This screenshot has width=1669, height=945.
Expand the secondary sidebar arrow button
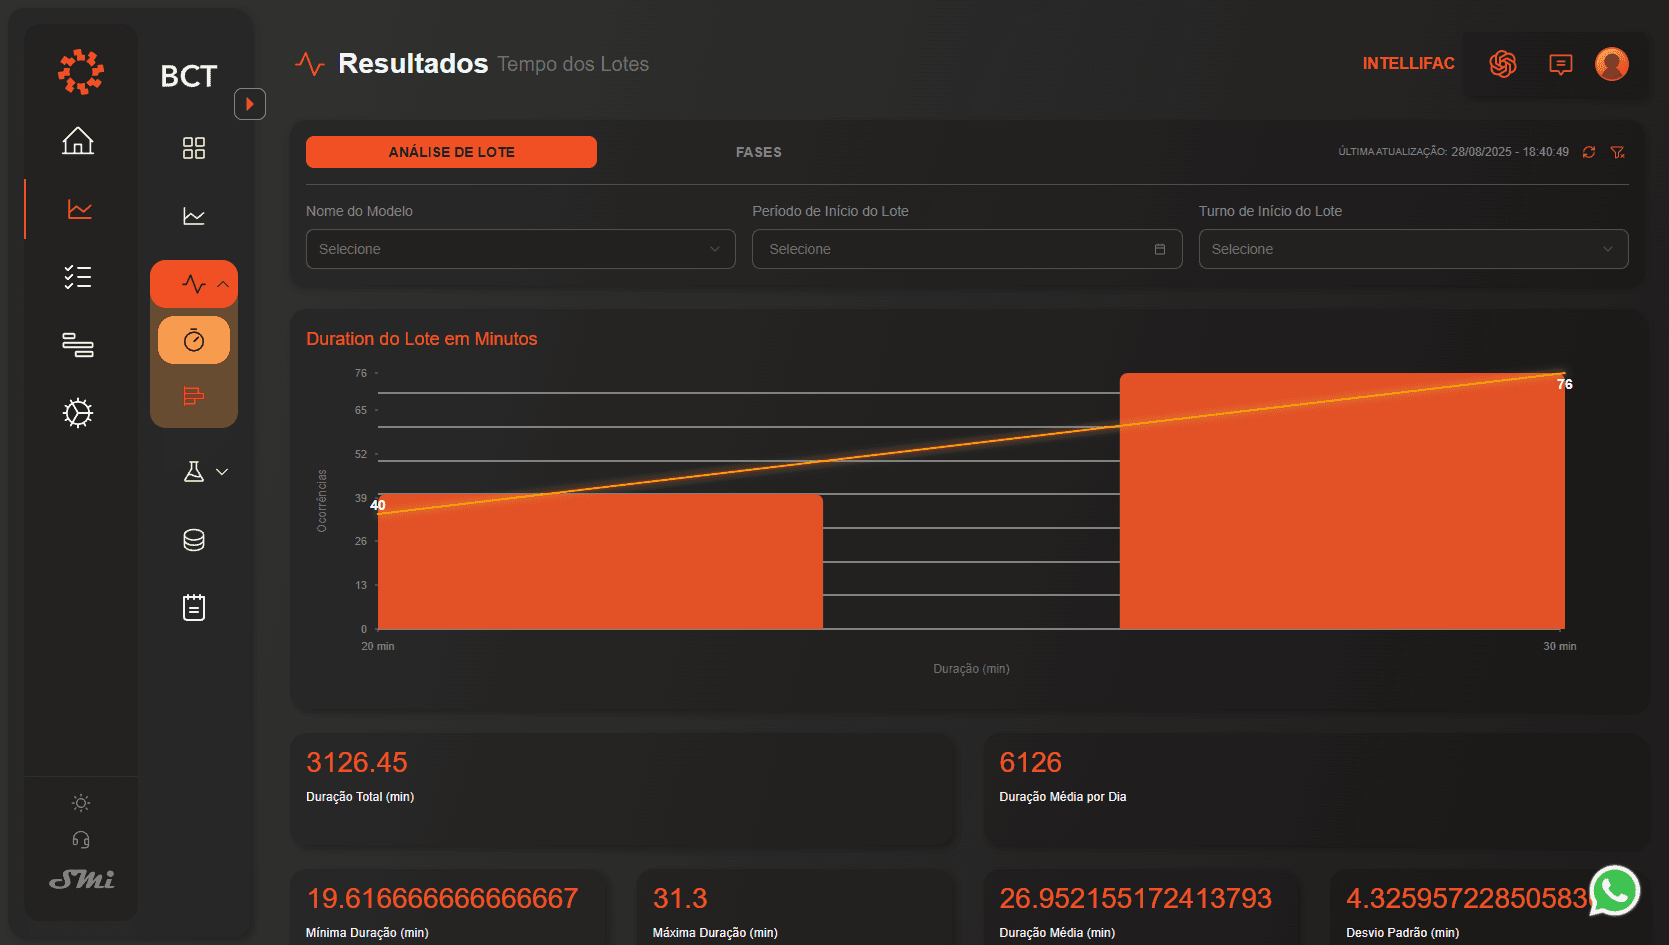250,104
